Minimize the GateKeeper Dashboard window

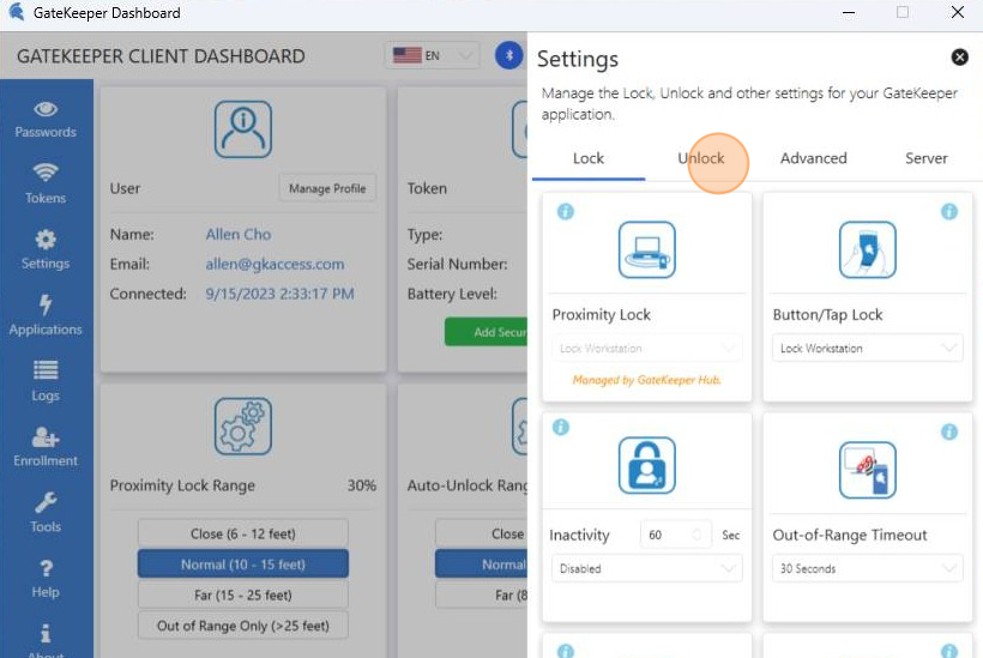click(x=849, y=13)
